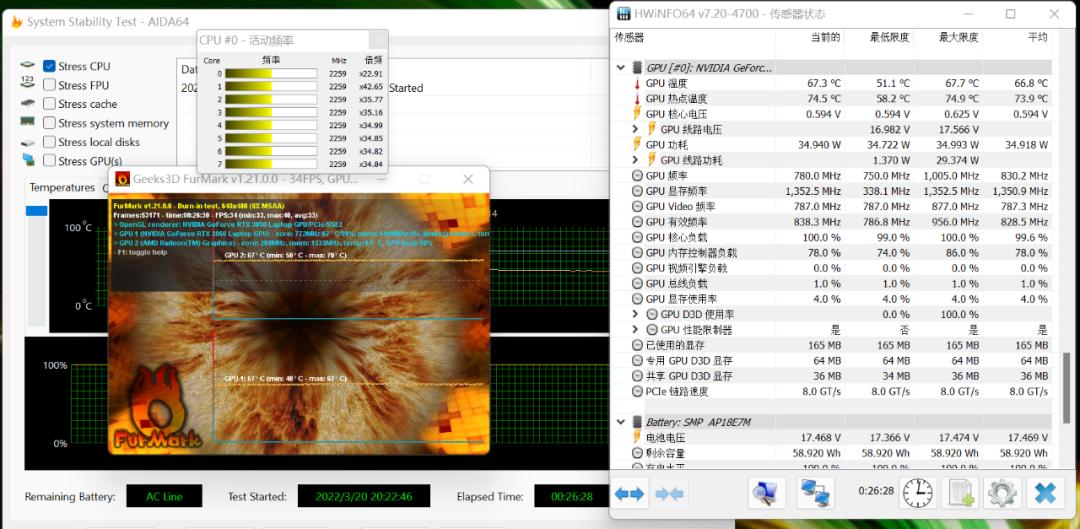This screenshot has width=1080, height=529.
Task: Click the circle icon of GPU 频率 row
Action: (638, 176)
